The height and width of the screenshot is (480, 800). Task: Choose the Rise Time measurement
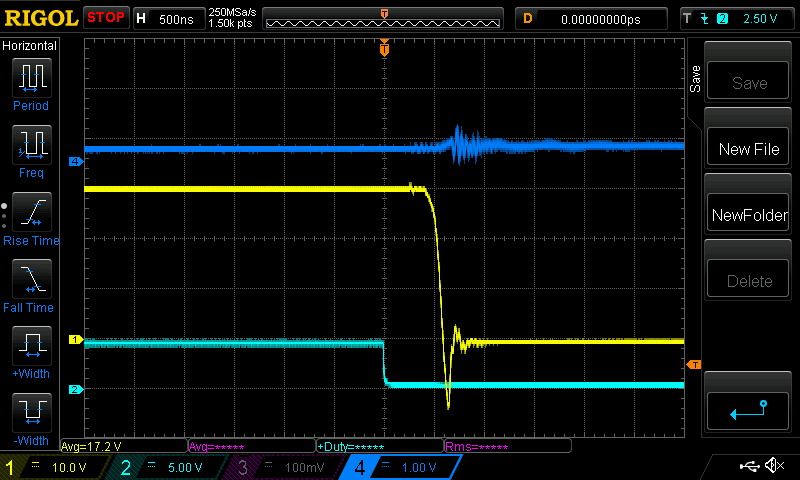(31, 212)
